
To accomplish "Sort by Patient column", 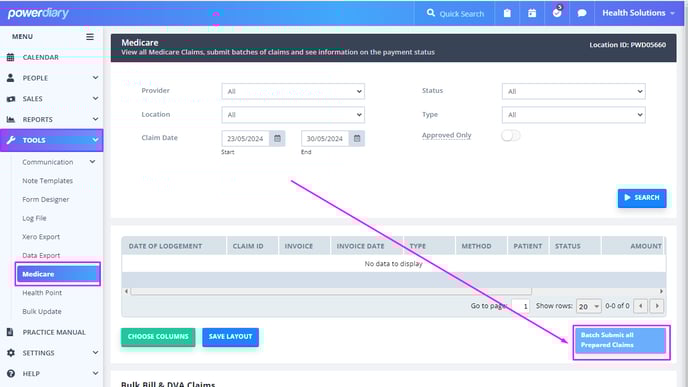I will [528, 246].
